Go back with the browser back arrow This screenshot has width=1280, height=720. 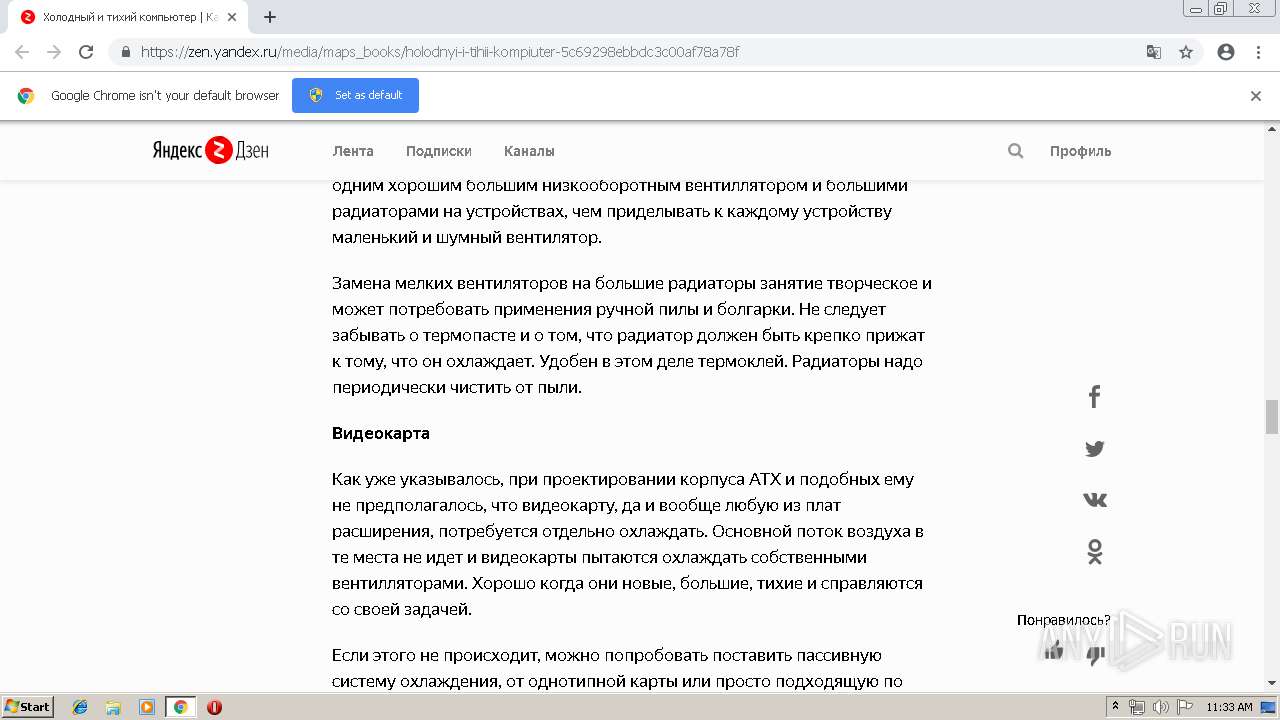[x=22, y=52]
